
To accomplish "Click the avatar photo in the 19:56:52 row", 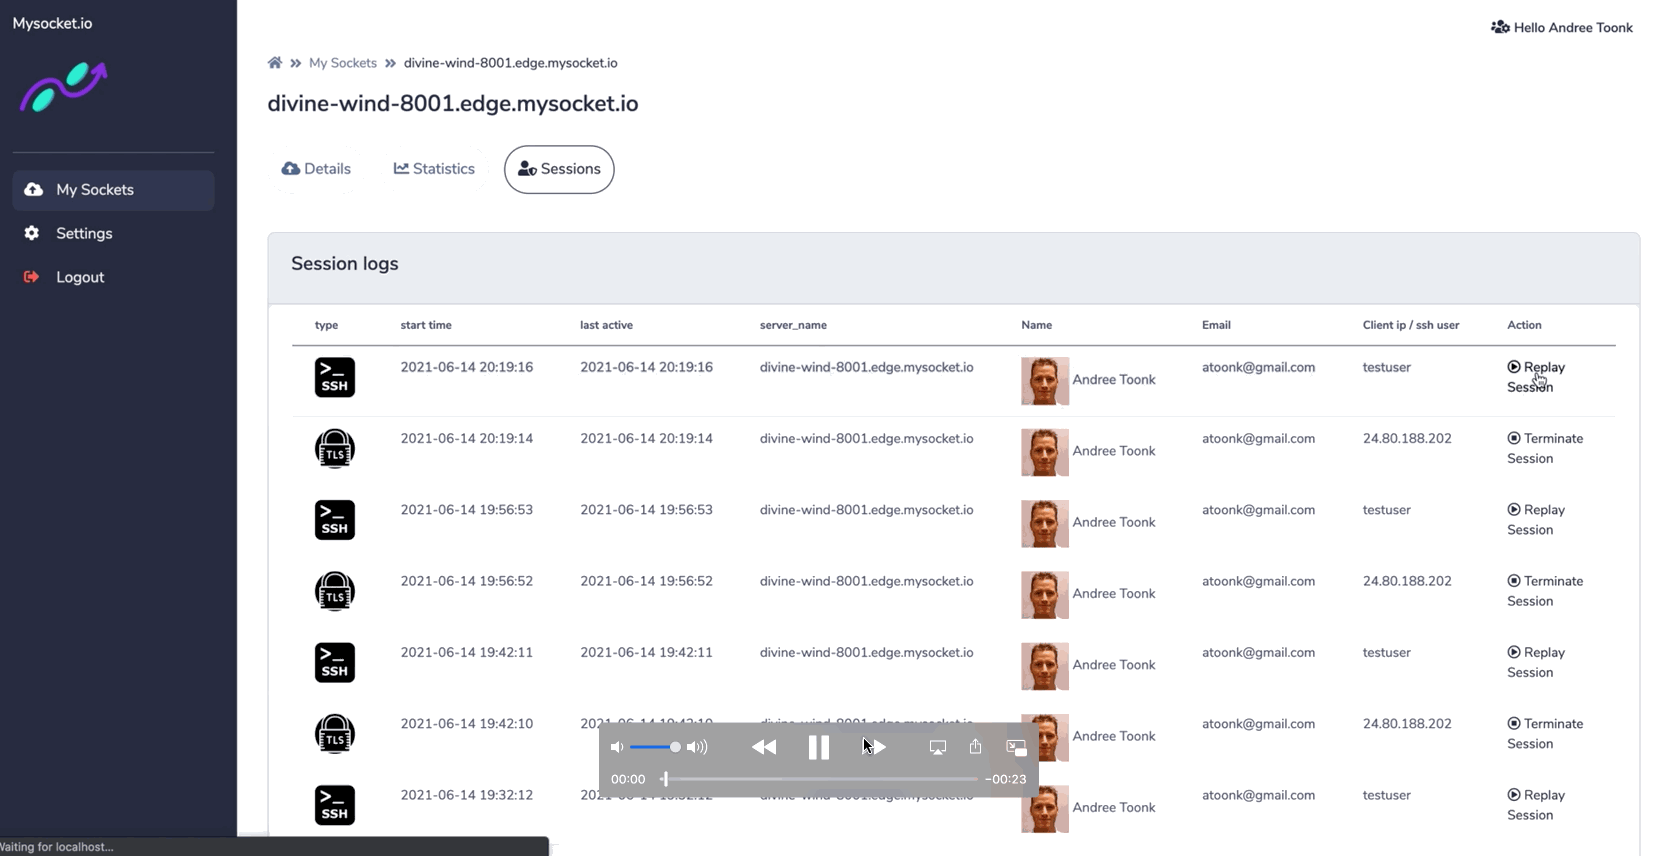I will pos(1045,595).
